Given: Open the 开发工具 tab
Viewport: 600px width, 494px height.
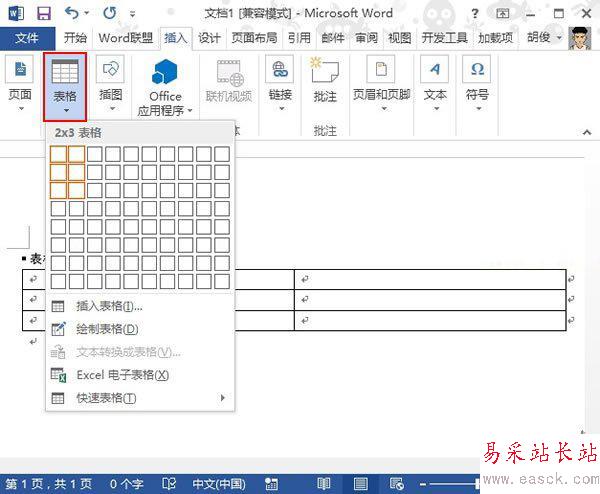Looking at the screenshot, I should coord(445,38).
